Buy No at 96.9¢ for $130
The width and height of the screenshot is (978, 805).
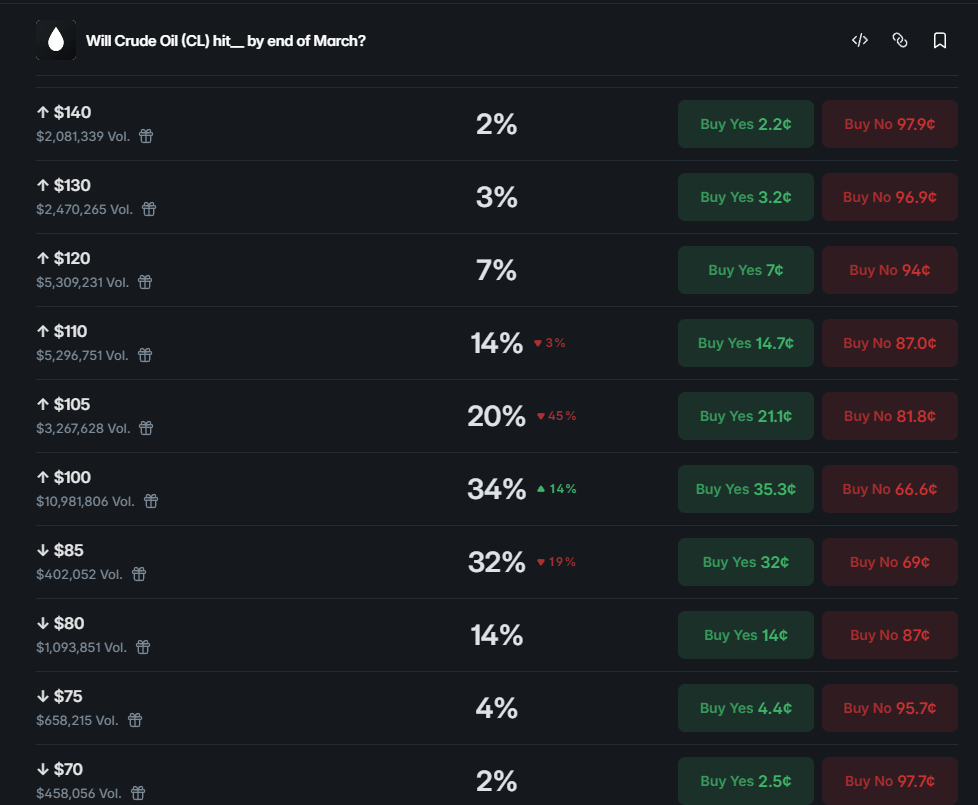(889, 197)
